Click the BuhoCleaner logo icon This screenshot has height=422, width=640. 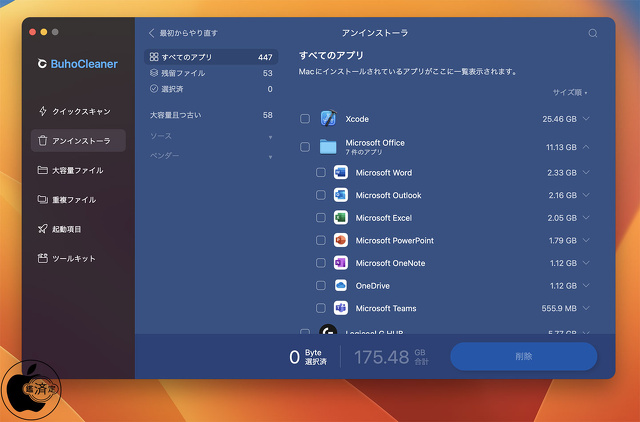(x=42, y=64)
